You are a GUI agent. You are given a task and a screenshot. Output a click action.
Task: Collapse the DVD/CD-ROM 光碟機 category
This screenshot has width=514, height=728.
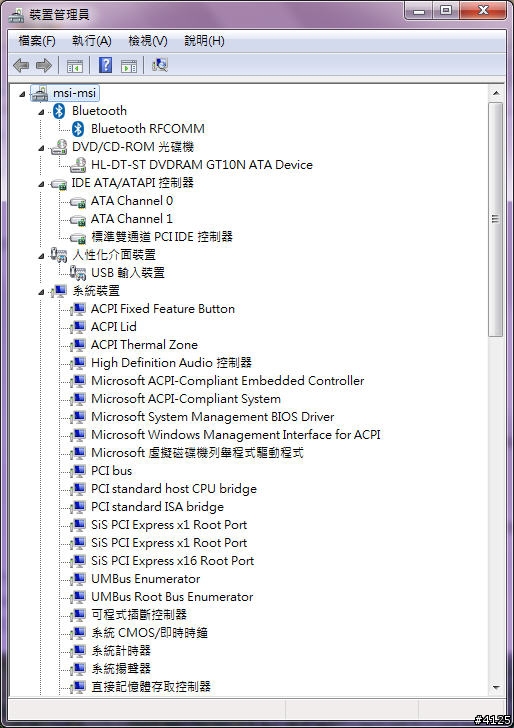41,149
